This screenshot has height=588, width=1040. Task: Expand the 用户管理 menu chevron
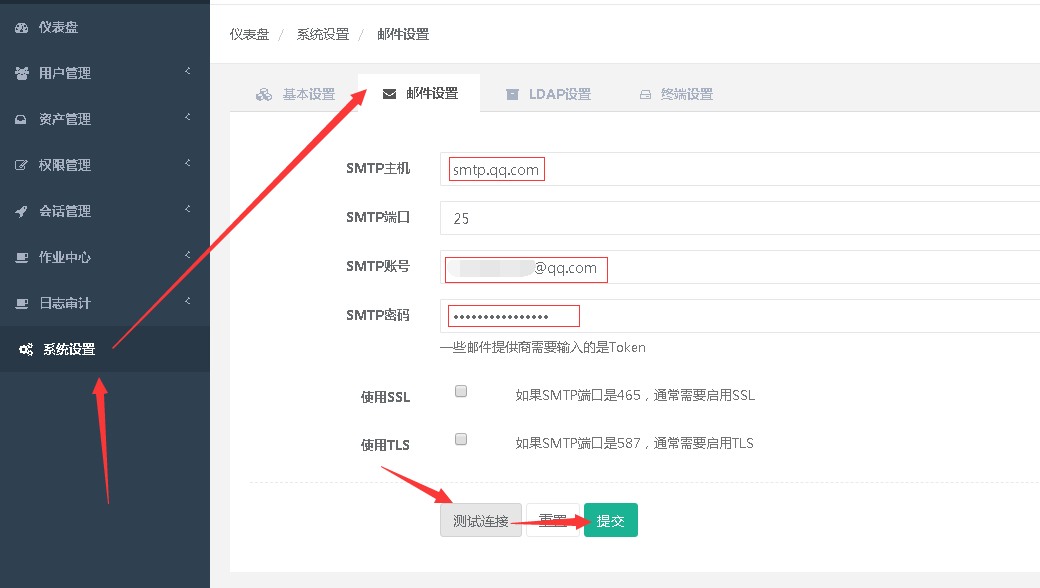coord(187,72)
